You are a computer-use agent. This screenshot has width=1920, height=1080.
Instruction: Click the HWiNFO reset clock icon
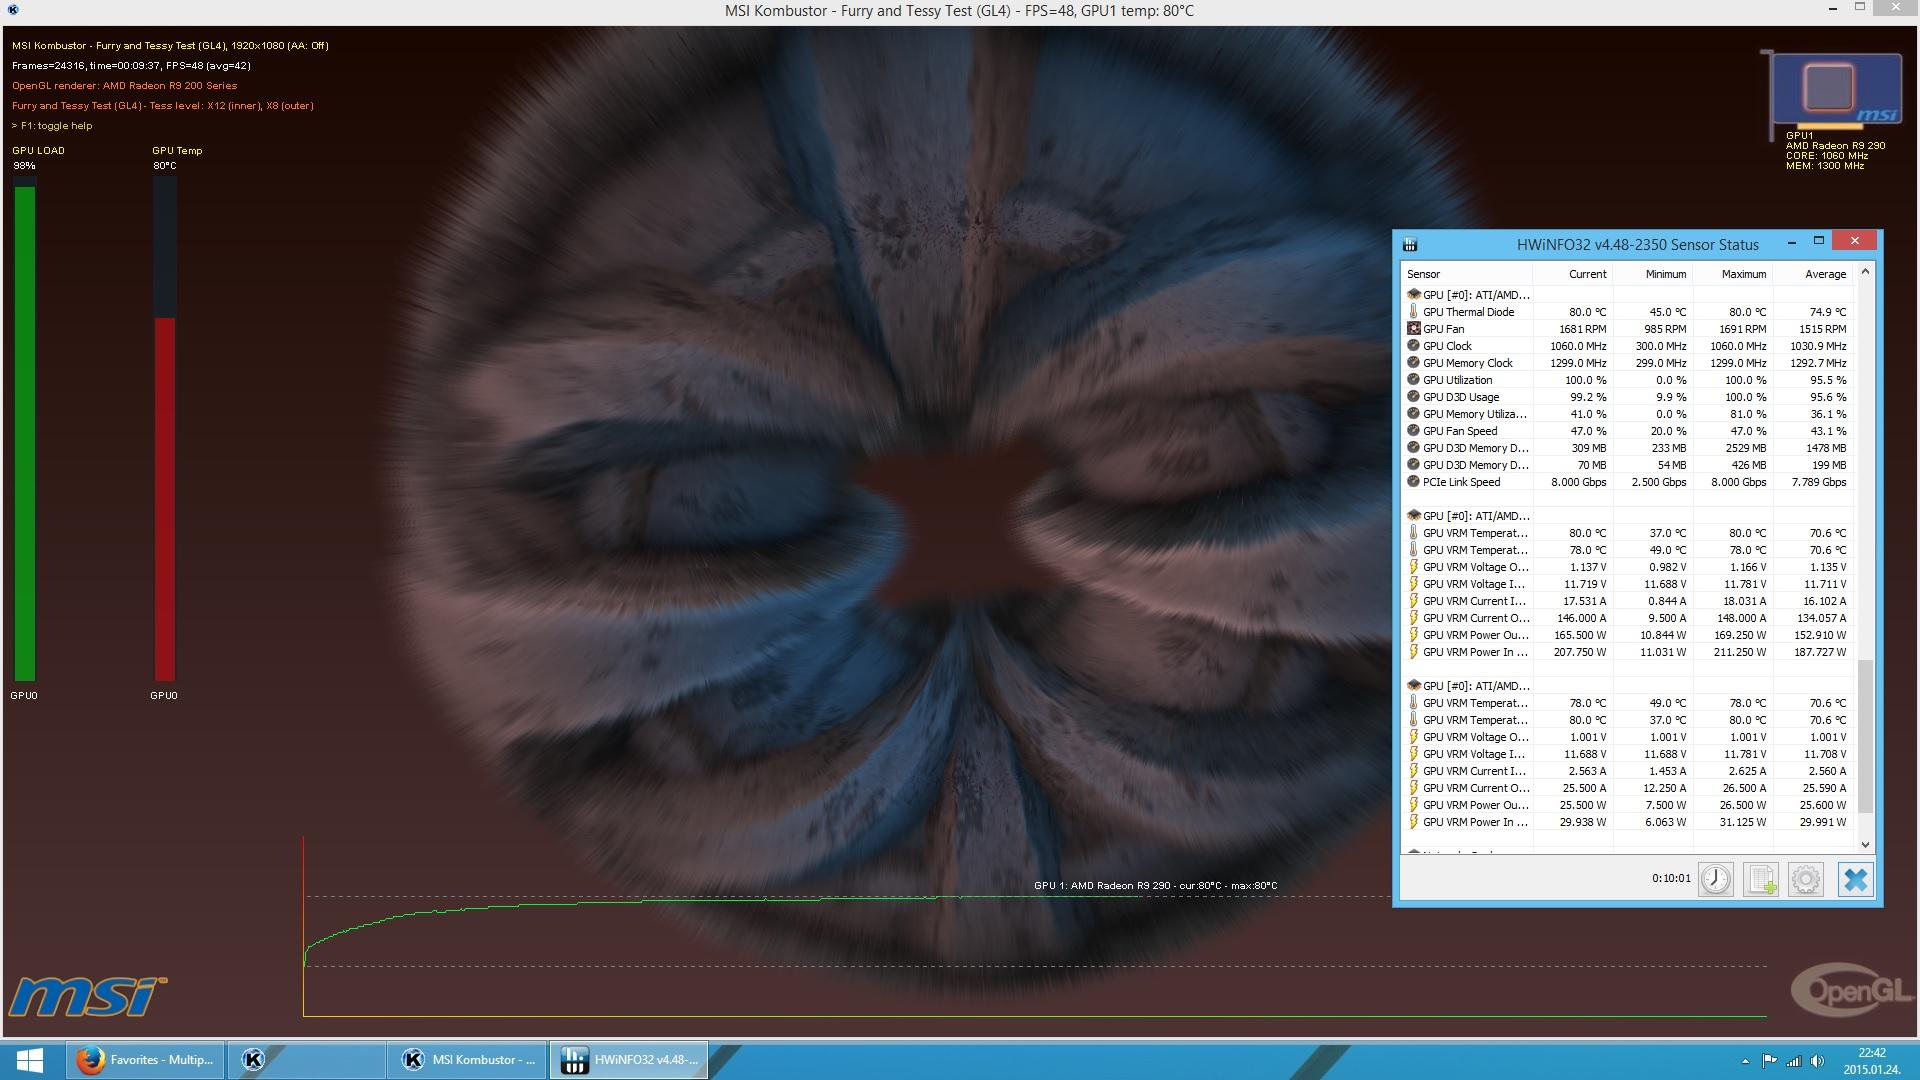(x=1716, y=880)
